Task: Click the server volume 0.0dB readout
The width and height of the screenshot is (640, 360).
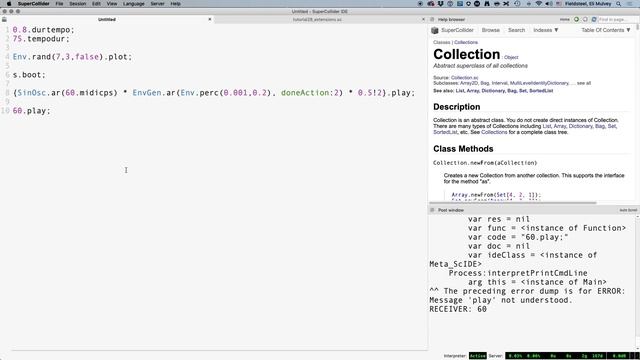Action: [619, 356]
